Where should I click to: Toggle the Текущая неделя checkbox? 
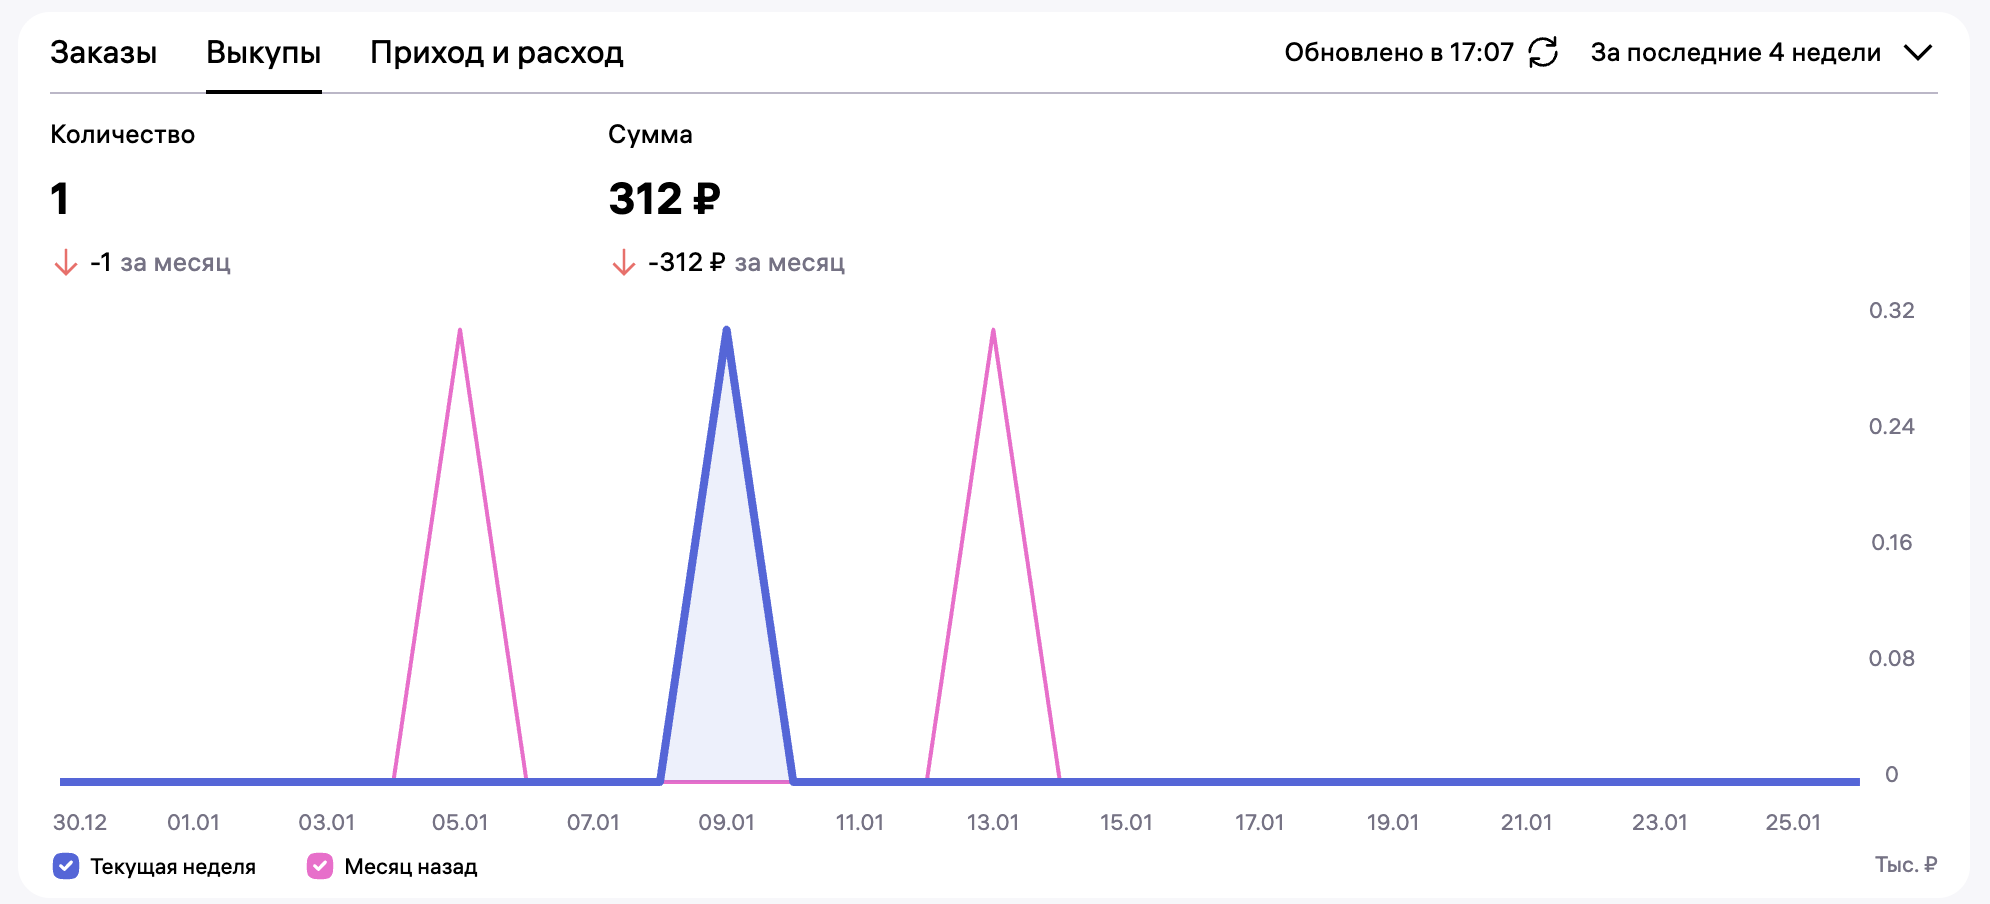(x=66, y=866)
